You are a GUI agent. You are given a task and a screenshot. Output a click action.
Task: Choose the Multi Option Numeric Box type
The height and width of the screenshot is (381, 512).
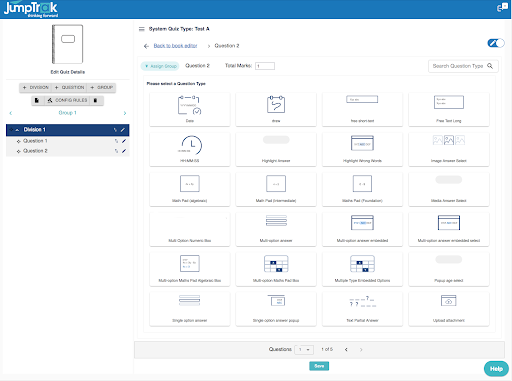pos(190,229)
